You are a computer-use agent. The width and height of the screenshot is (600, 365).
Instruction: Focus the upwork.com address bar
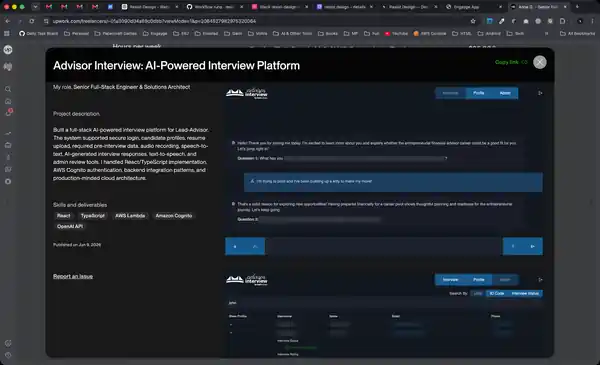256,21
